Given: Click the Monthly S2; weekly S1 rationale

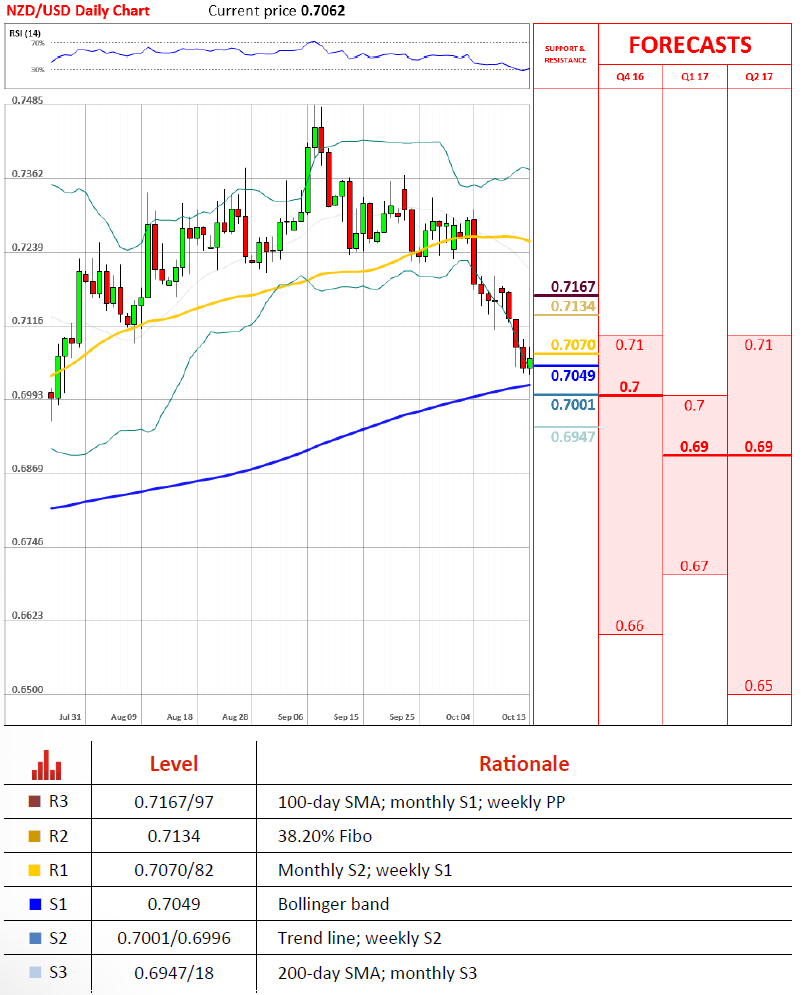Looking at the screenshot, I should tap(365, 870).
